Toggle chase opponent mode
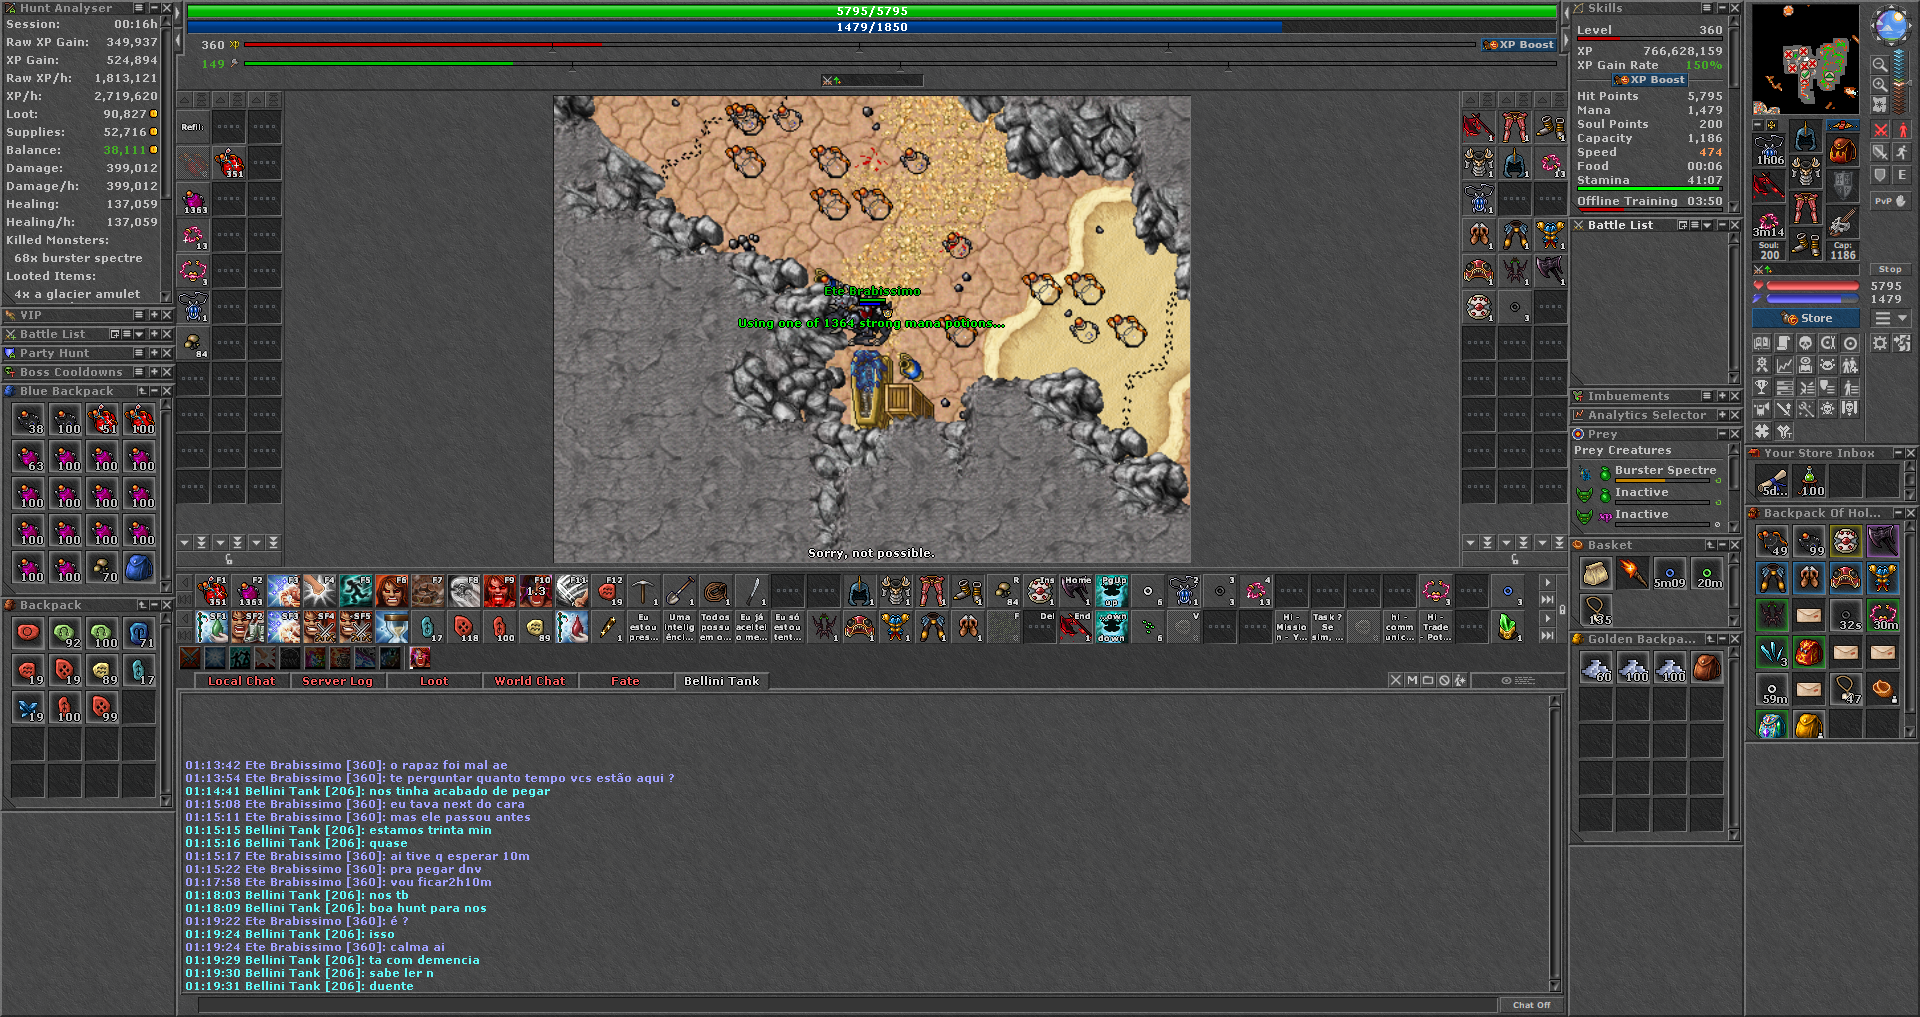 [x=1902, y=152]
